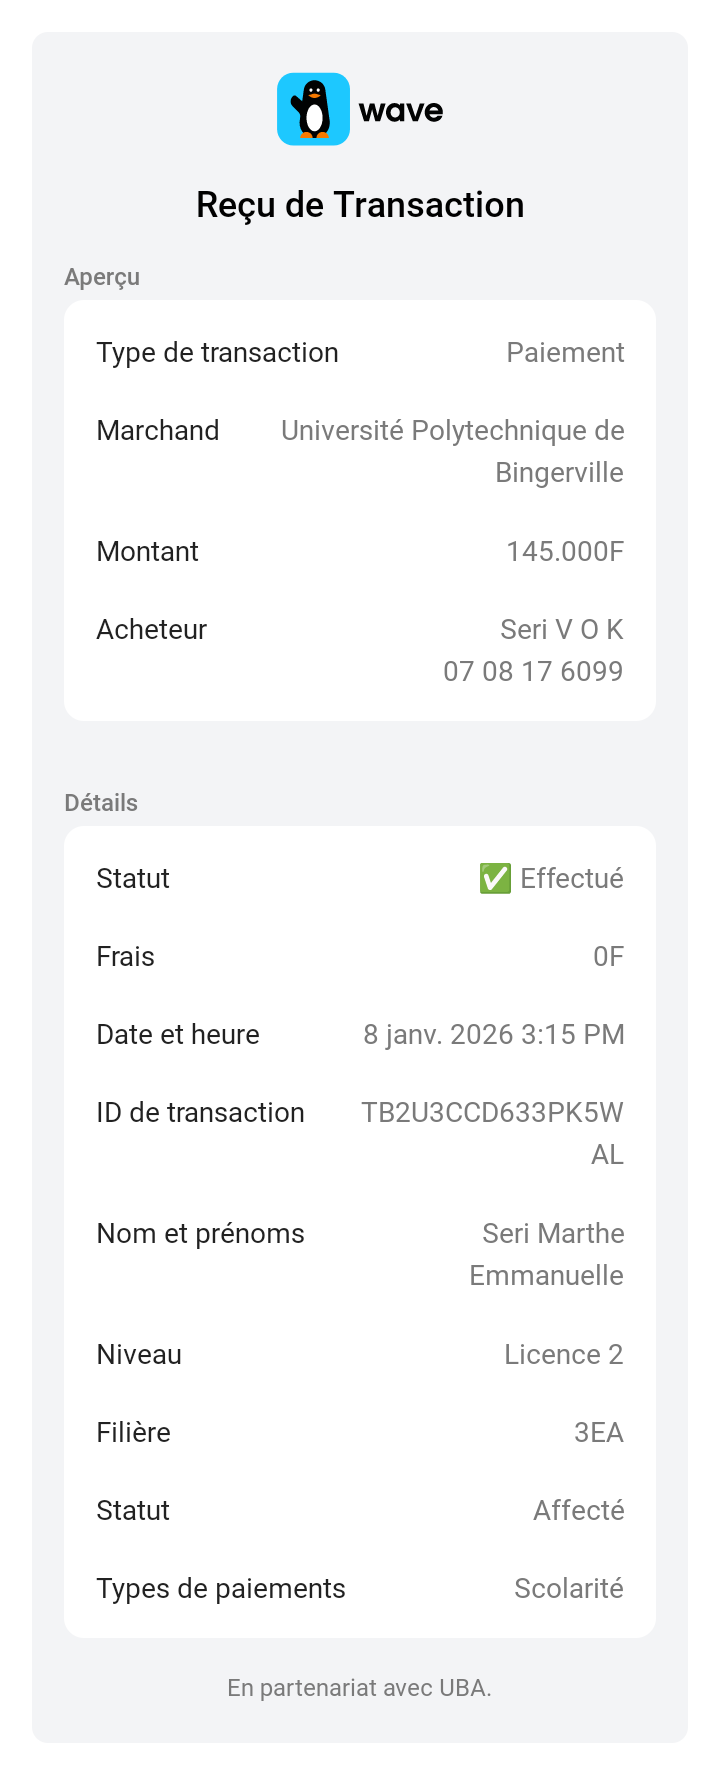Click the En partenariat avec UBA footer

tap(359, 1688)
